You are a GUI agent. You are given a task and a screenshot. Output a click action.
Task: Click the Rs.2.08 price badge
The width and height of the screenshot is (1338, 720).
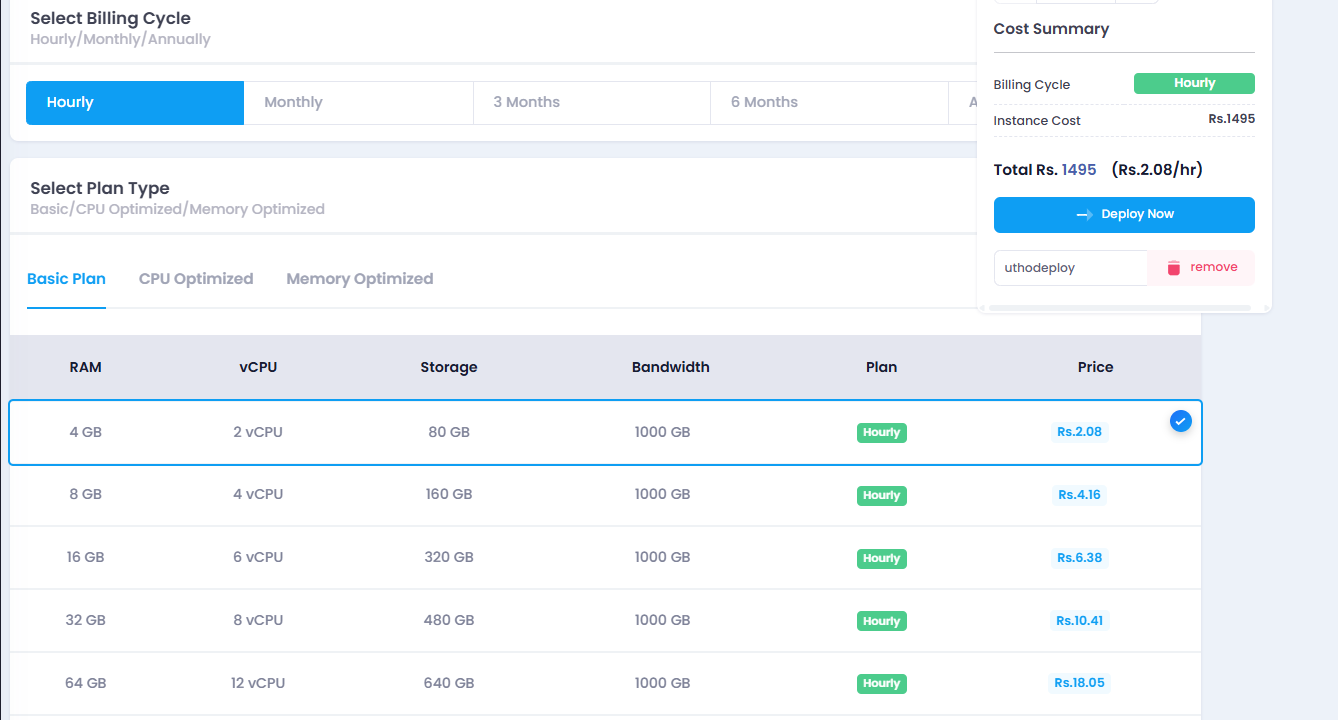pyautogui.click(x=1079, y=432)
